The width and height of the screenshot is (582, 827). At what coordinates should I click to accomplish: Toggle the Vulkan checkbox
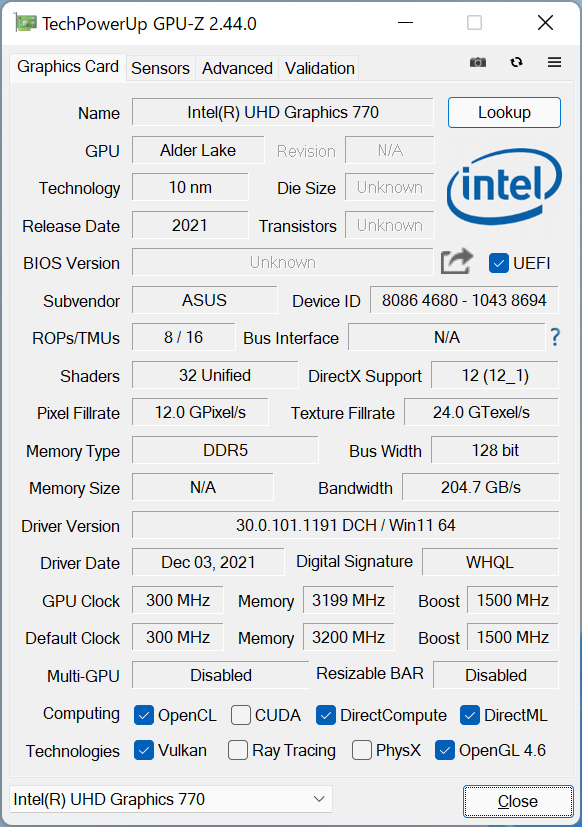pyautogui.click(x=144, y=750)
